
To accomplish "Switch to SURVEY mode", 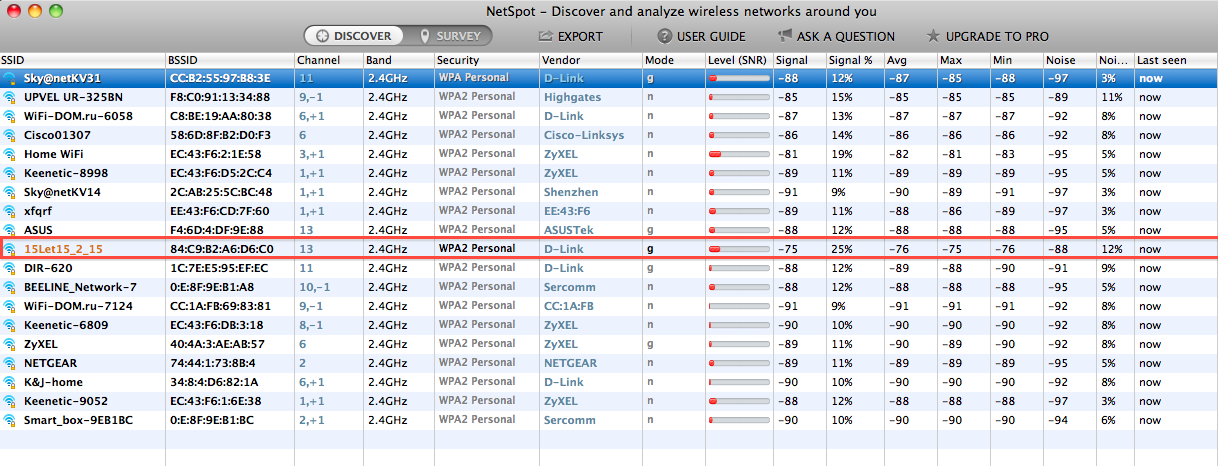I will (449, 36).
